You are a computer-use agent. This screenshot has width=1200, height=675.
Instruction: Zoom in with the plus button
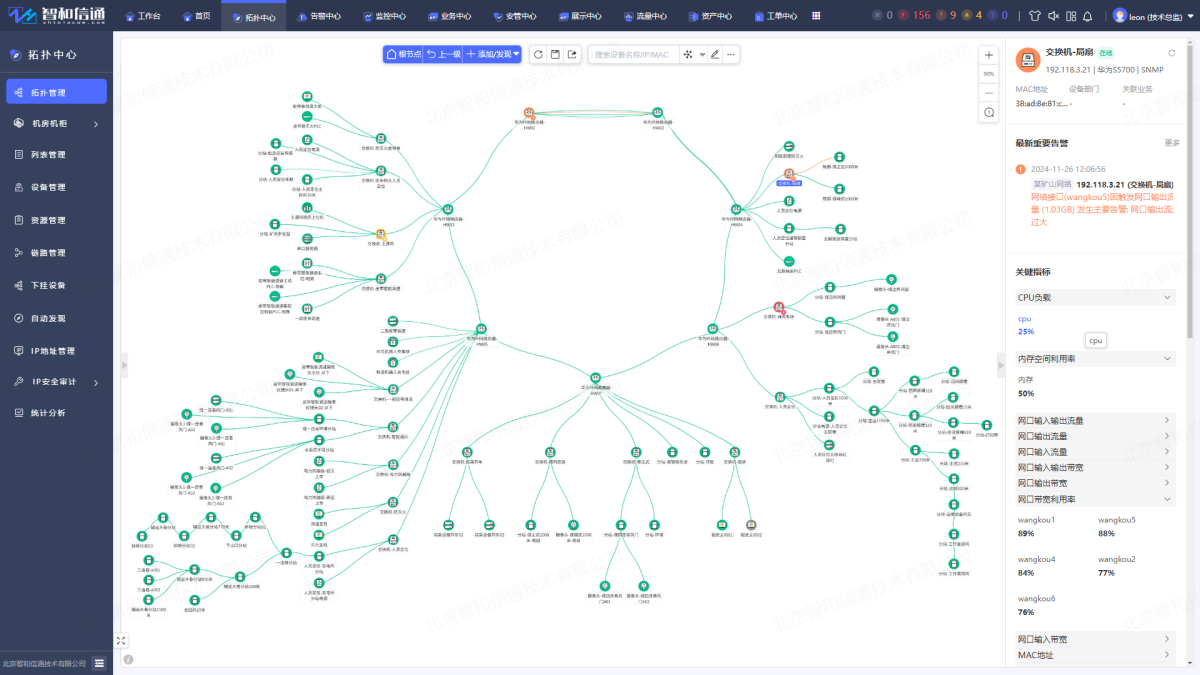coord(989,55)
